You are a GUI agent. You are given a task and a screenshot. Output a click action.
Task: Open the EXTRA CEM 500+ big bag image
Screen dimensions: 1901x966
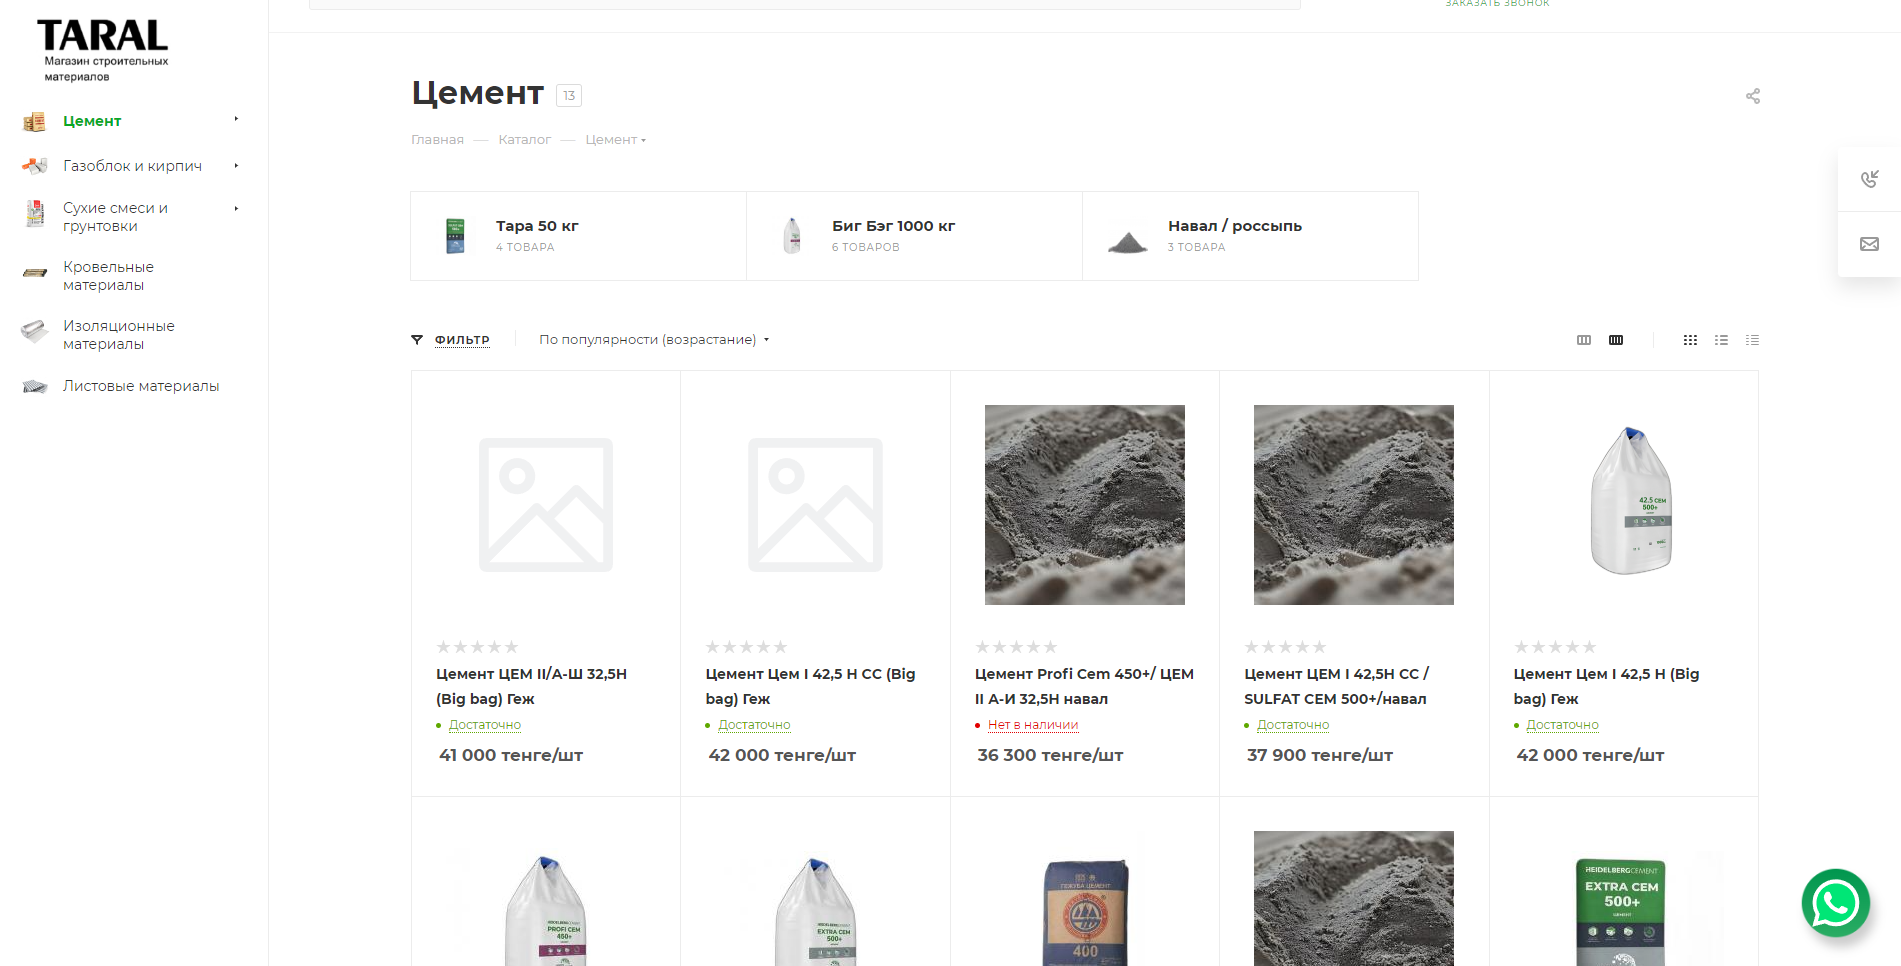click(x=816, y=910)
